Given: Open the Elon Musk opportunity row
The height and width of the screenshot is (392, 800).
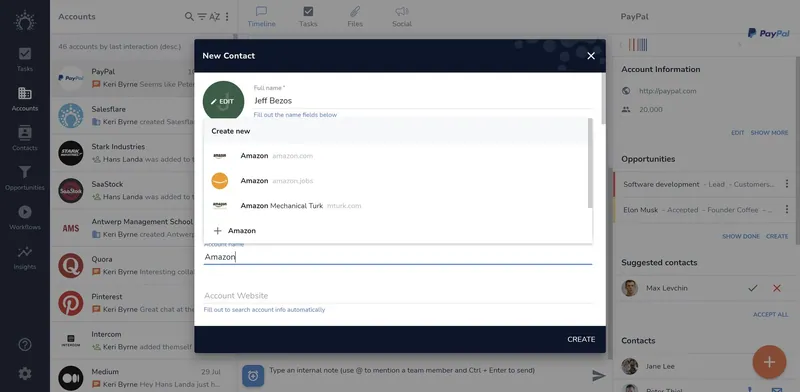Looking at the screenshot, I should coord(697,210).
